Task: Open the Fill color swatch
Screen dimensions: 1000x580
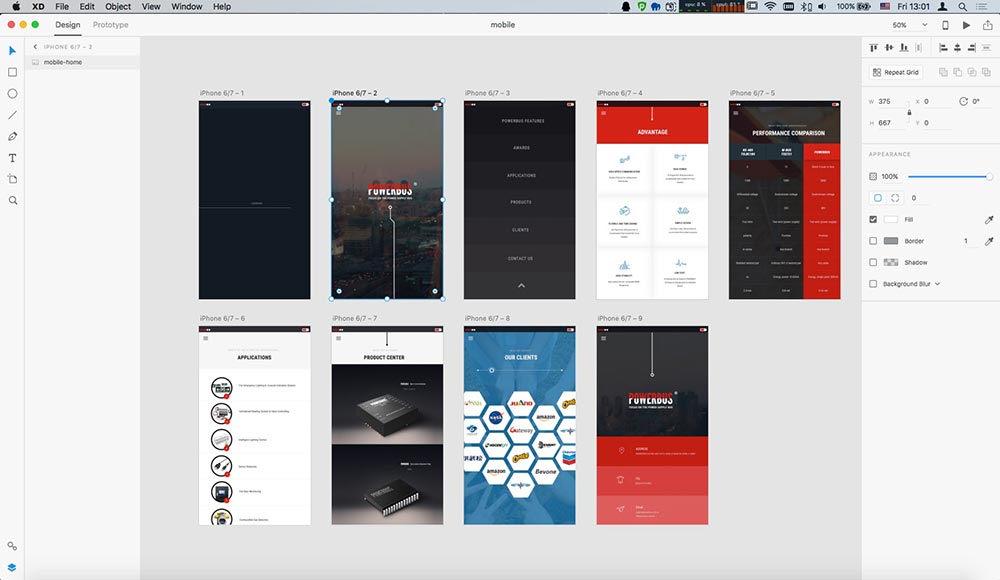Action: tap(891, 219)
